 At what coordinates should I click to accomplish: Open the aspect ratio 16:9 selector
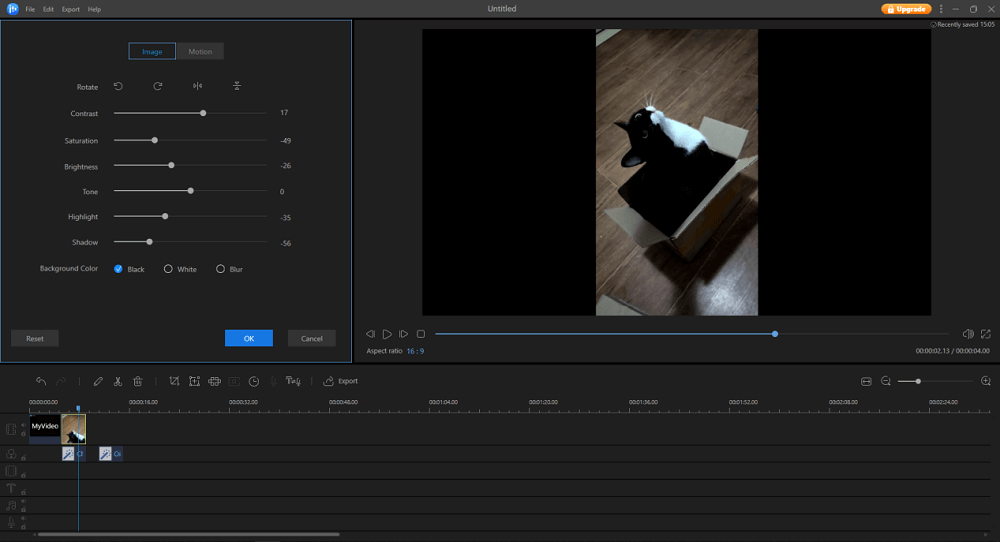coord(414,351)
